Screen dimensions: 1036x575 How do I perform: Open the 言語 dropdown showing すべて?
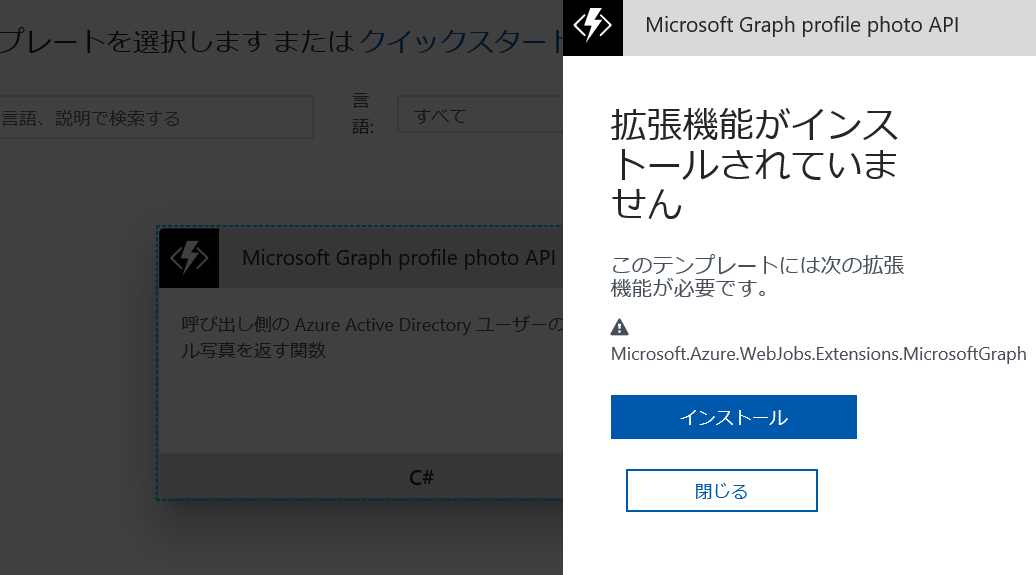(x=480, y=115)
